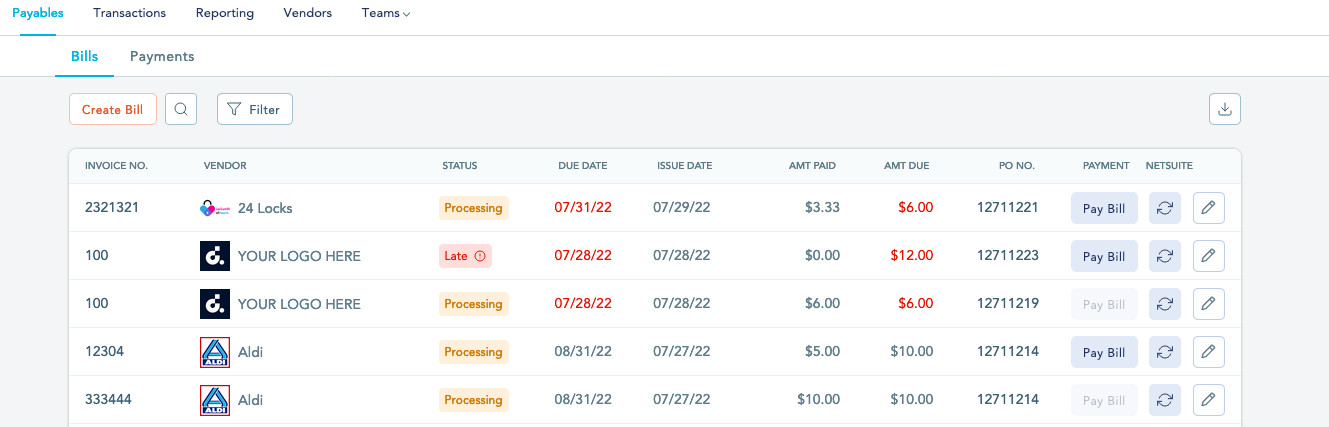Edit the bill with PO 12711219
Image resolution: width=1329 pixels, height=427 pixels.
point(1209,304)
